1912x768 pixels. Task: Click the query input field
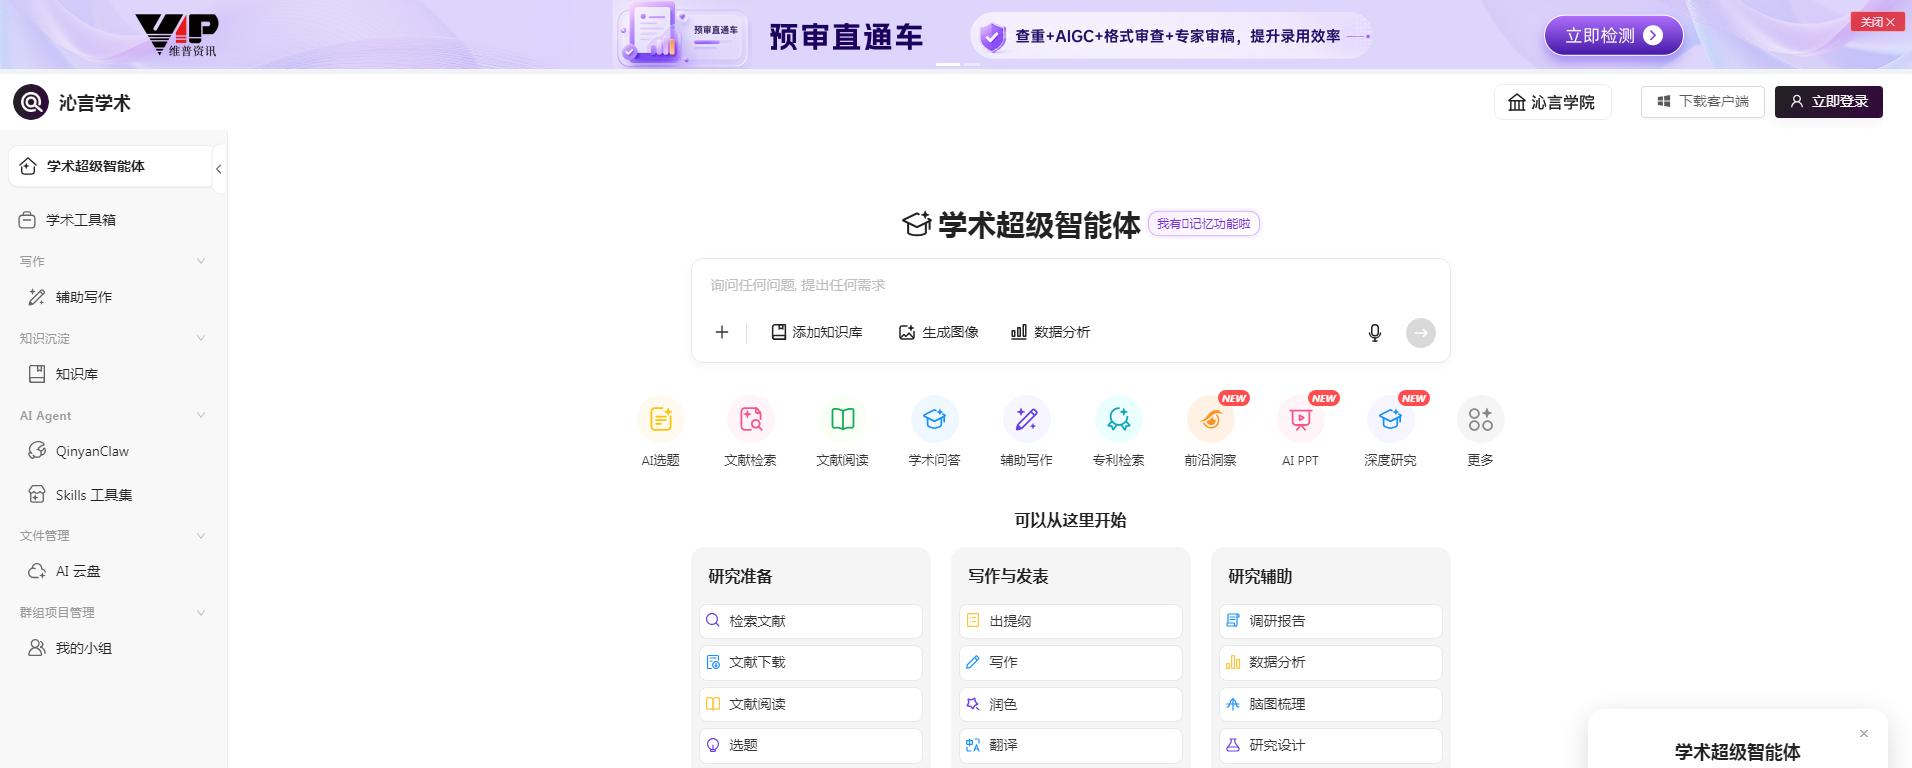coord(1070,285)
